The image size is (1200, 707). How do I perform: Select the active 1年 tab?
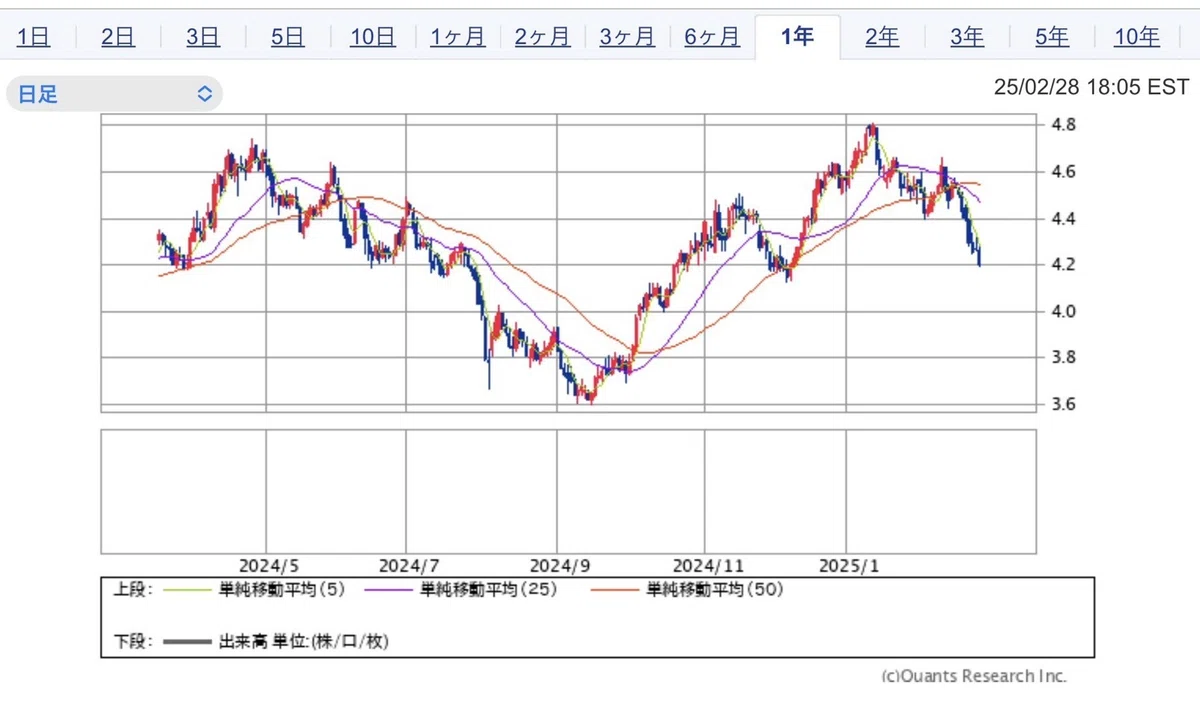tap(798, 37)
